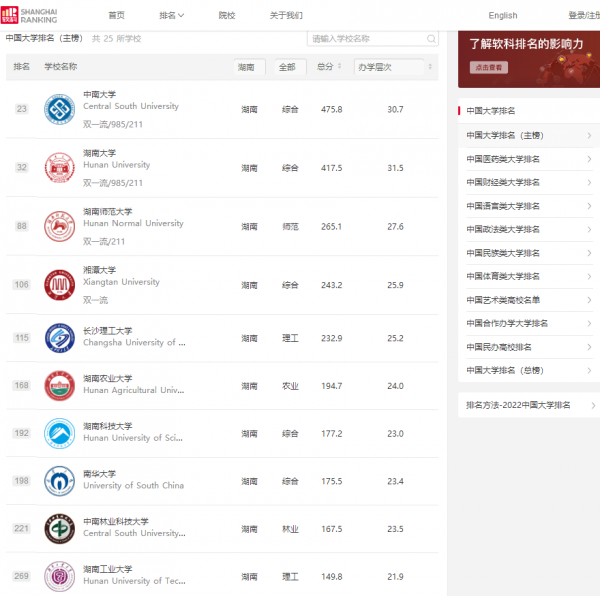Go to 院校 in navigation bar

tap(227, 15)
